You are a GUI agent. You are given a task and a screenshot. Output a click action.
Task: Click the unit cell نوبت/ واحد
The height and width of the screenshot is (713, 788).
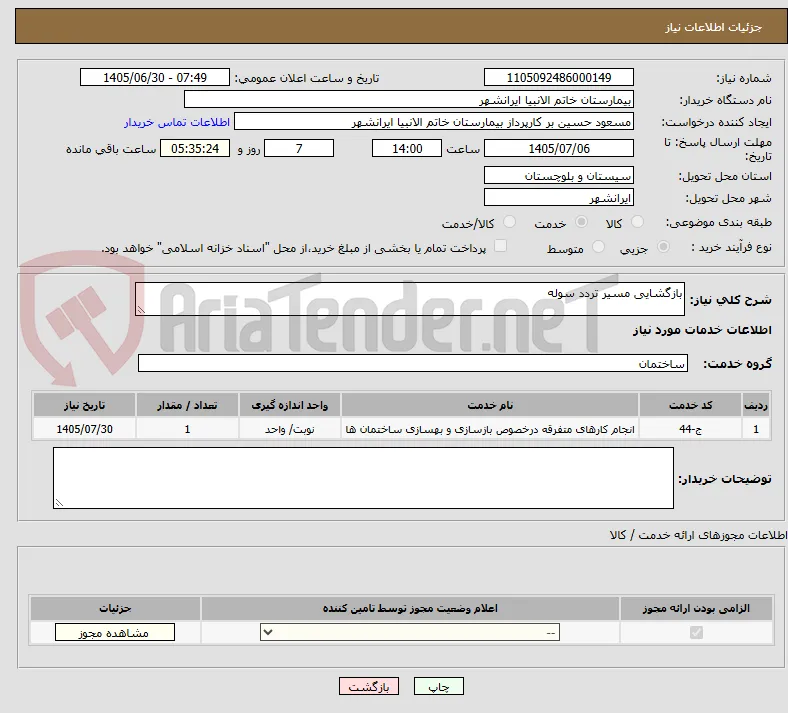289,429
